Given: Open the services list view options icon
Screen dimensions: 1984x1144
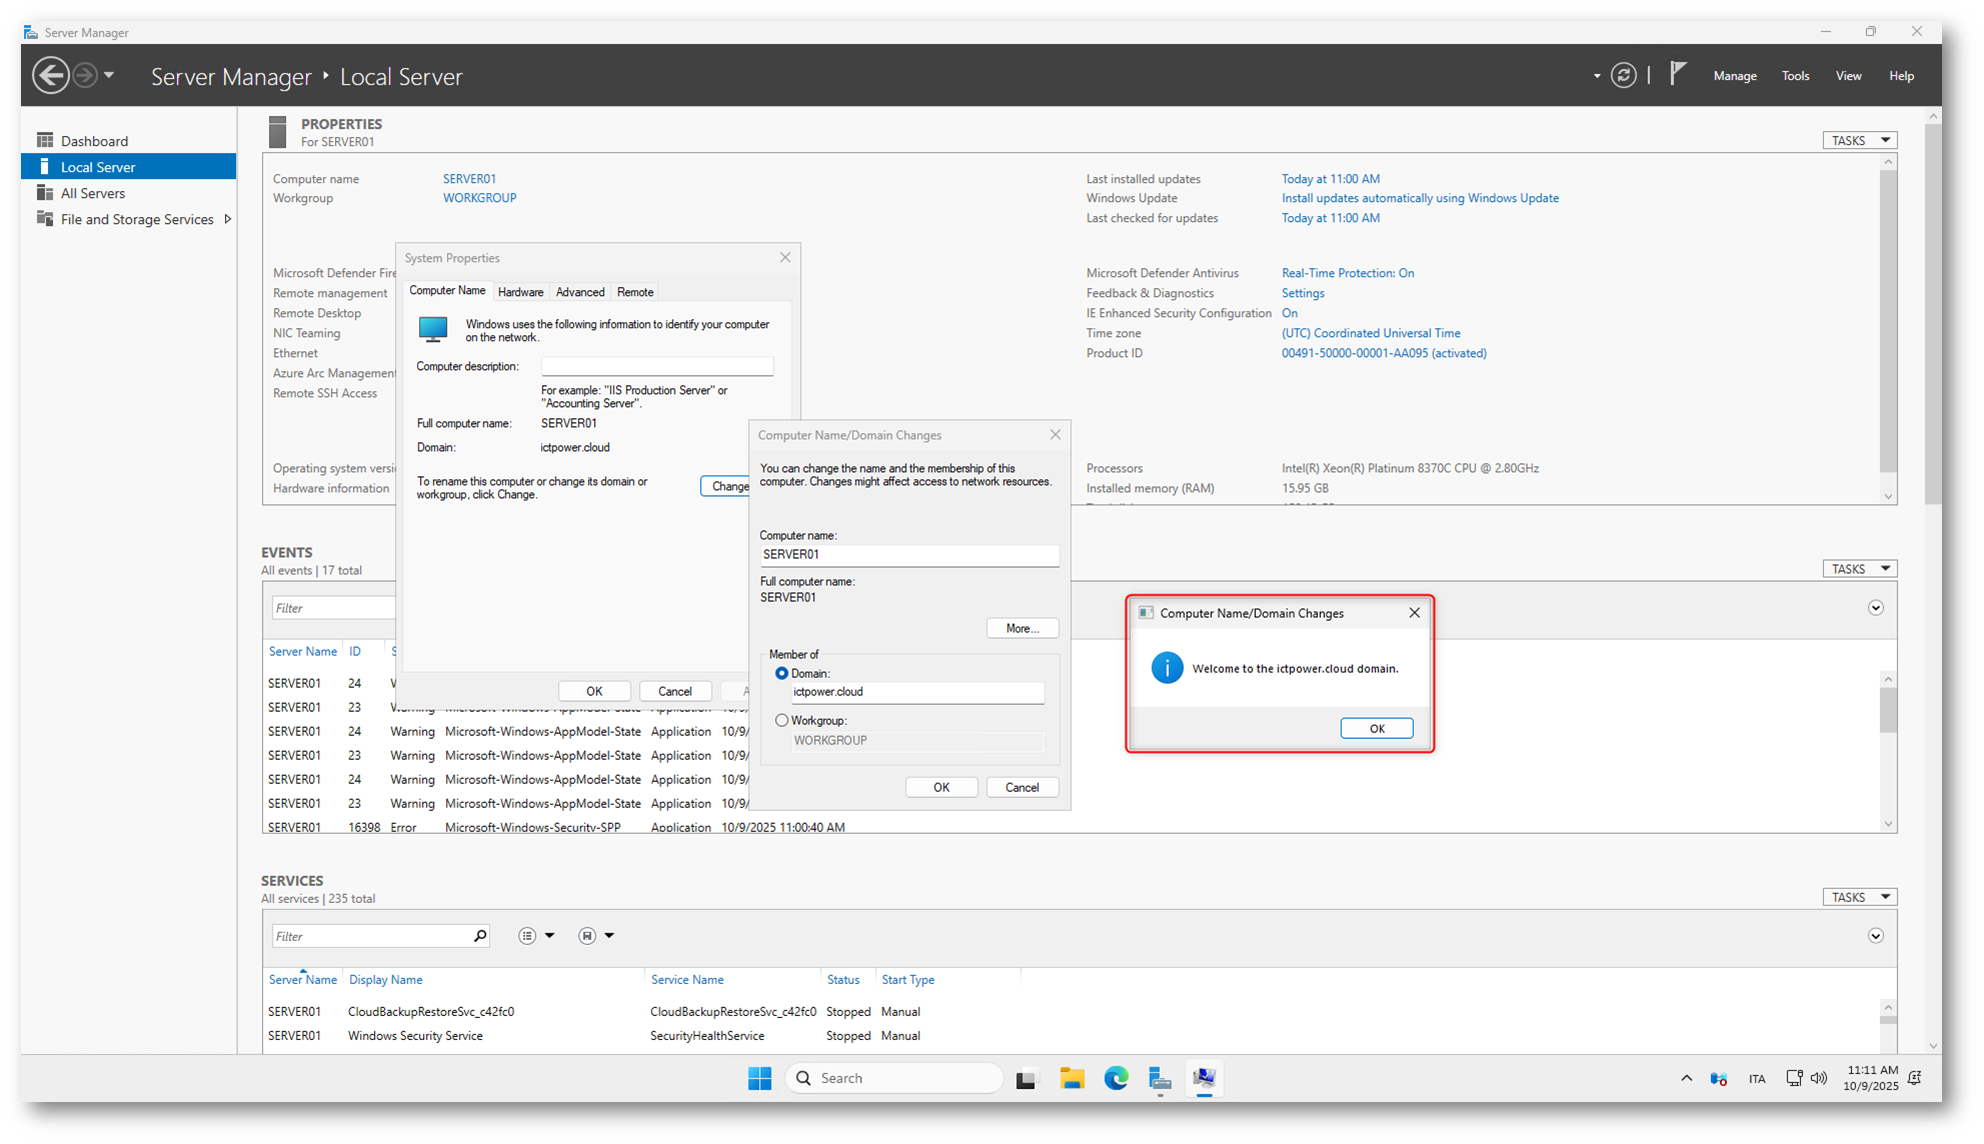Looking at the screenshot, I should click(528, 936).
